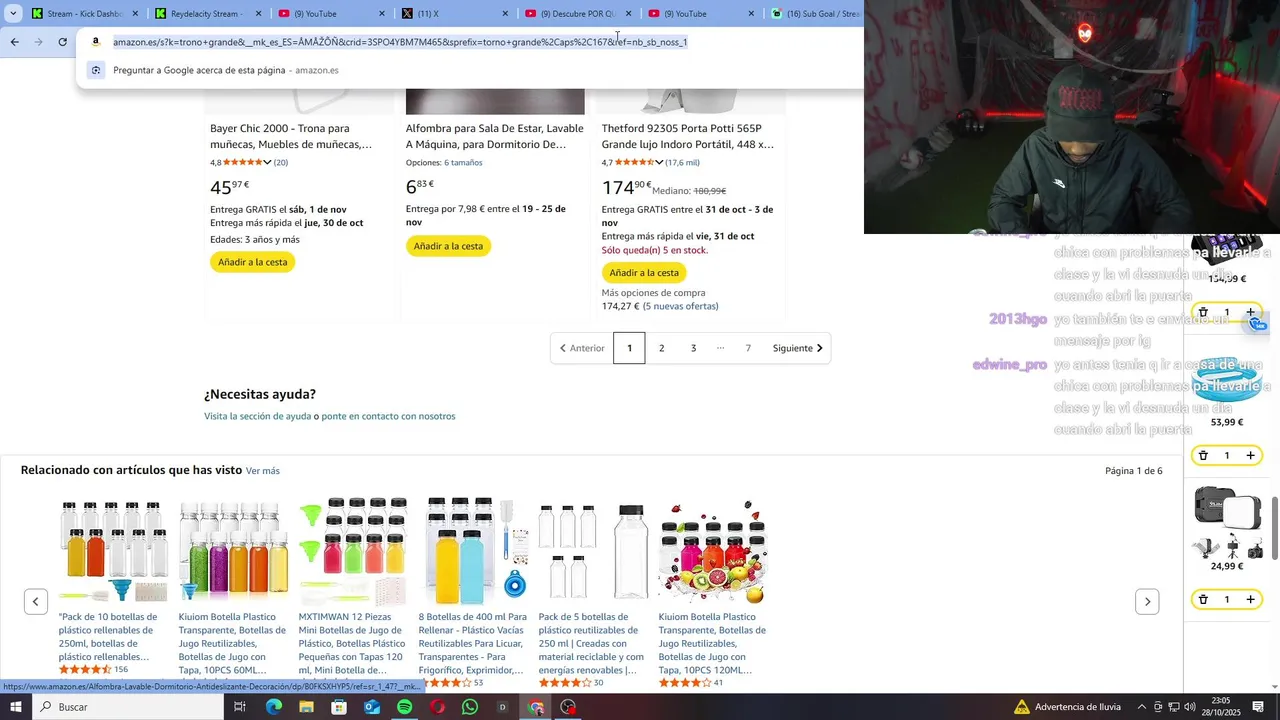Screen dimensions: 1280x720
Task: Close the Stream - Kick Dashboard tab
Action: tap(135, 14)
